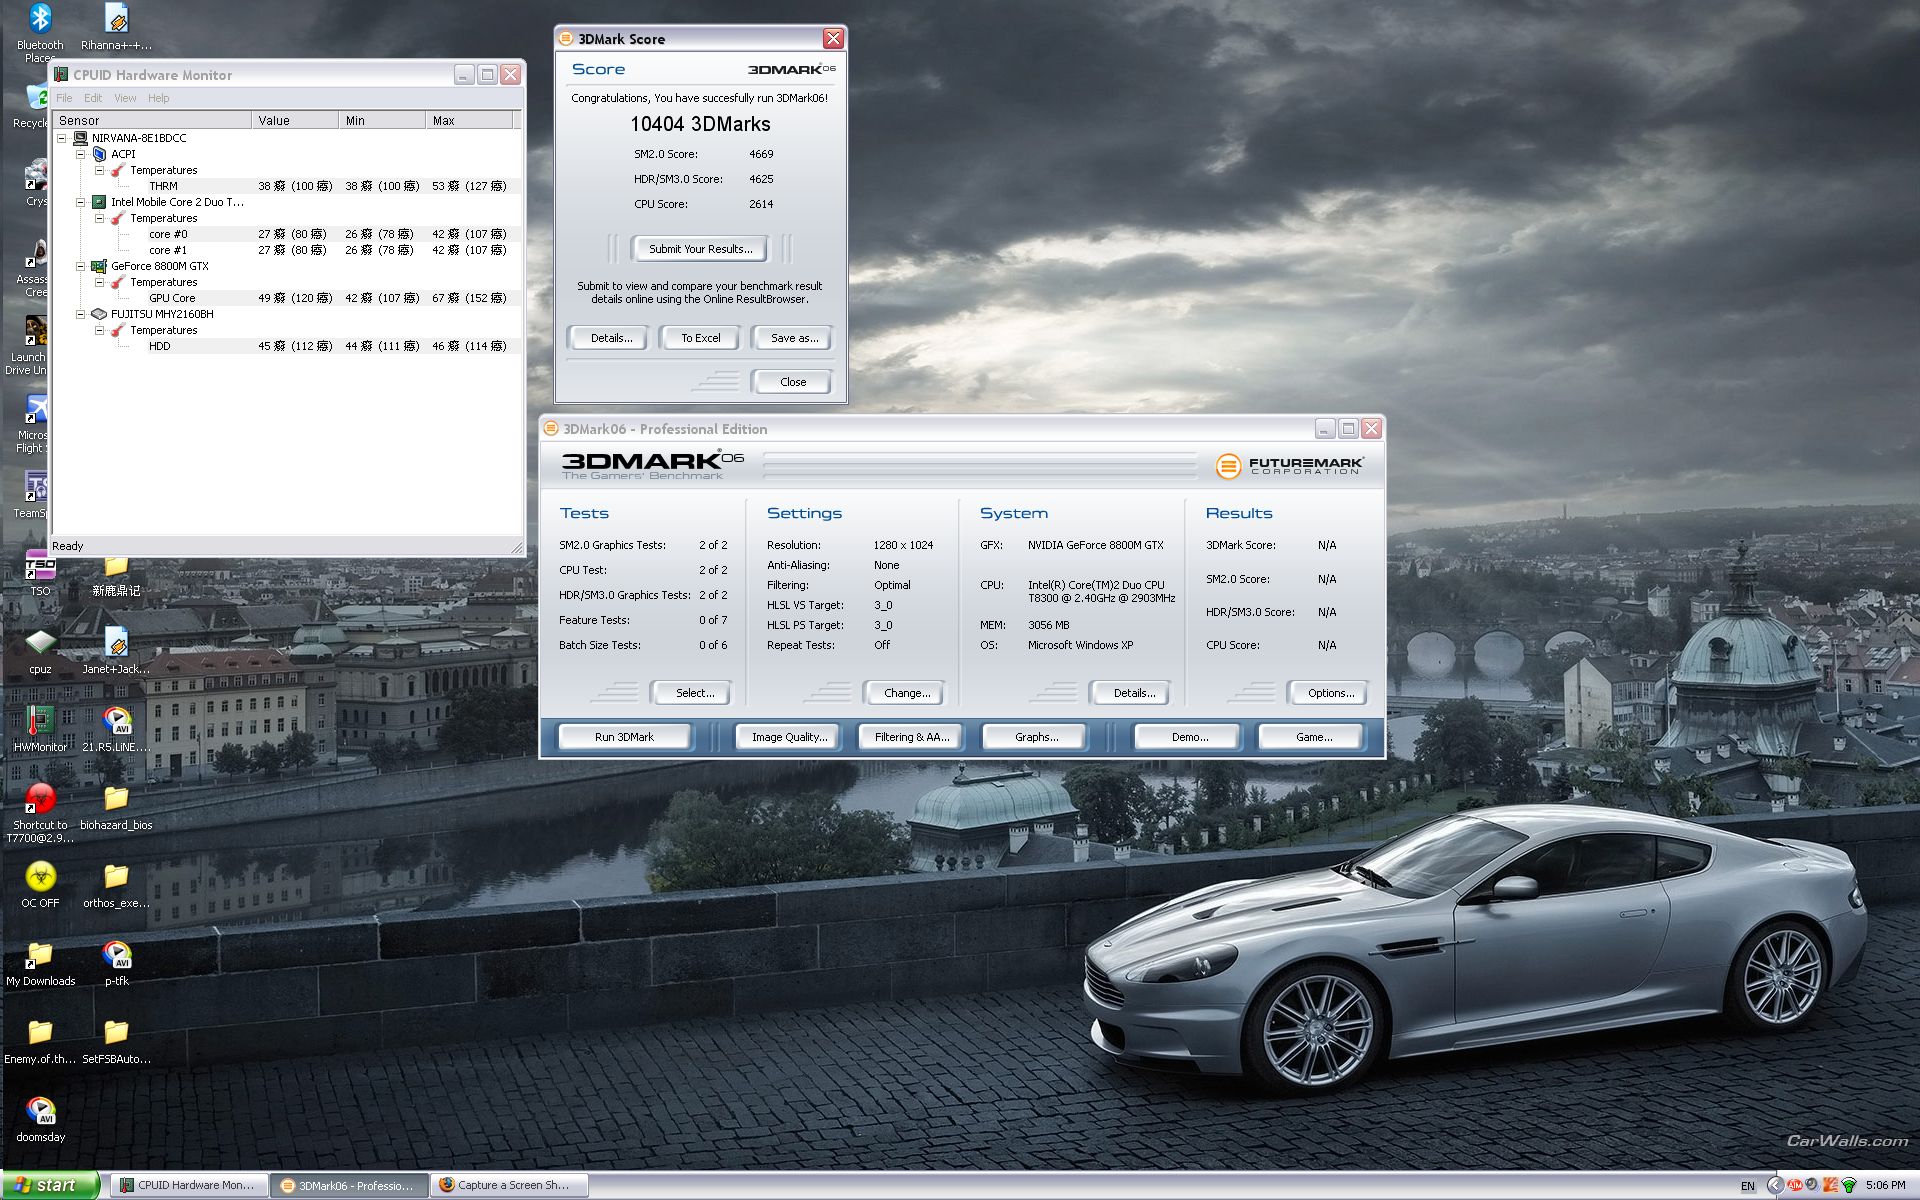Screen dimensions: 1920x1200
Task: Click the Max column header
Action: point(470,120)
